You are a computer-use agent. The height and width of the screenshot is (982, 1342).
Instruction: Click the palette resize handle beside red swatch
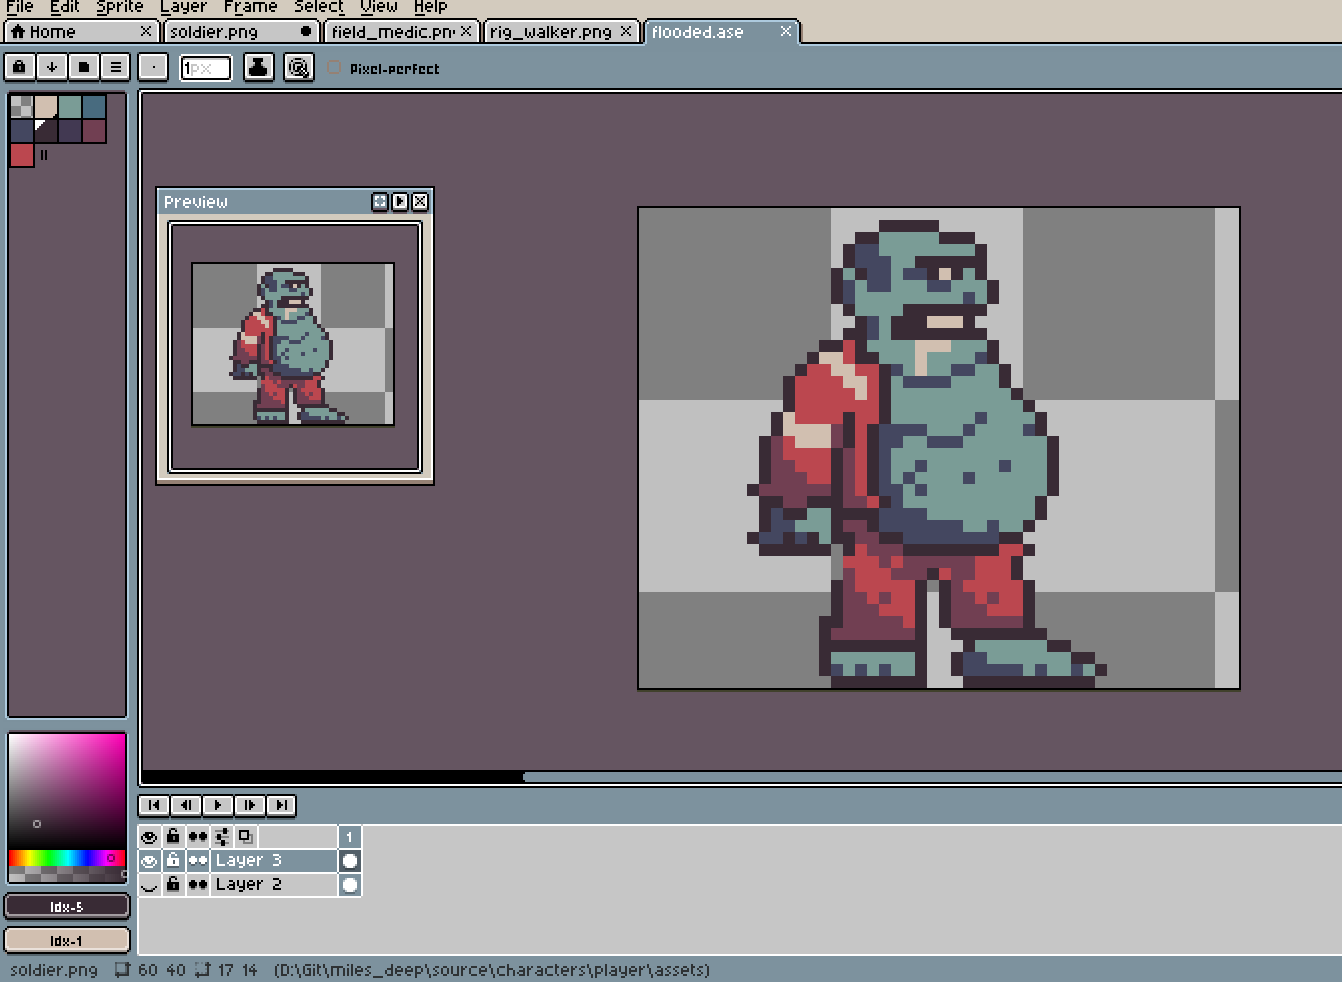pos(44,155)
